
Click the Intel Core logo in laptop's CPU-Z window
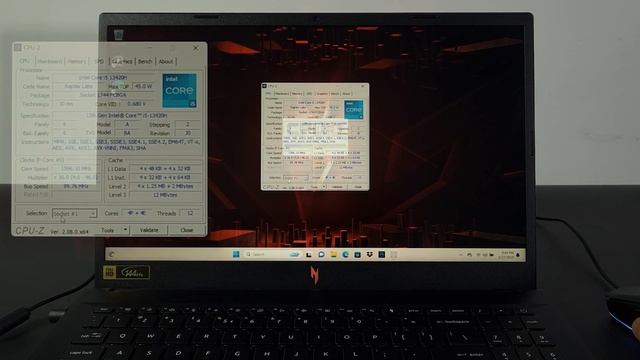[353, 110]
